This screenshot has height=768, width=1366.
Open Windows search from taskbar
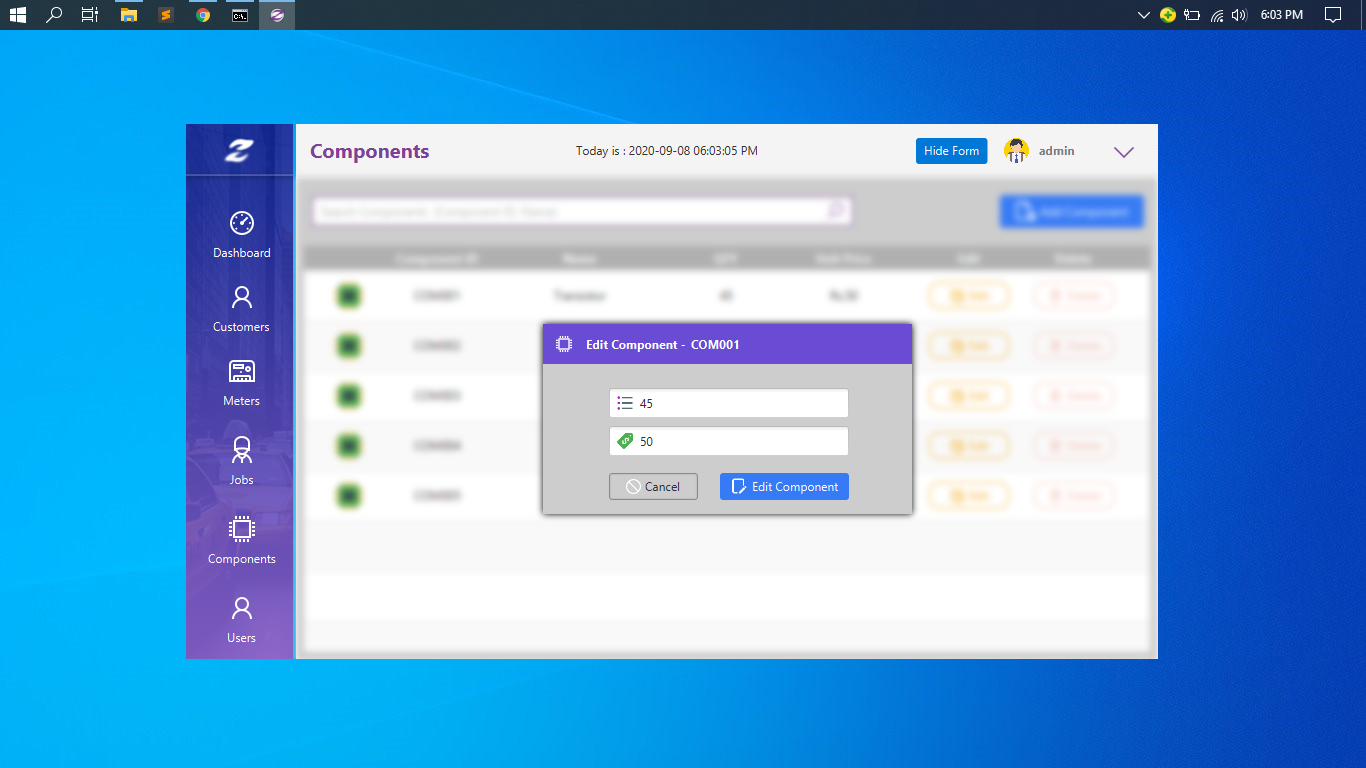(54, 15)
